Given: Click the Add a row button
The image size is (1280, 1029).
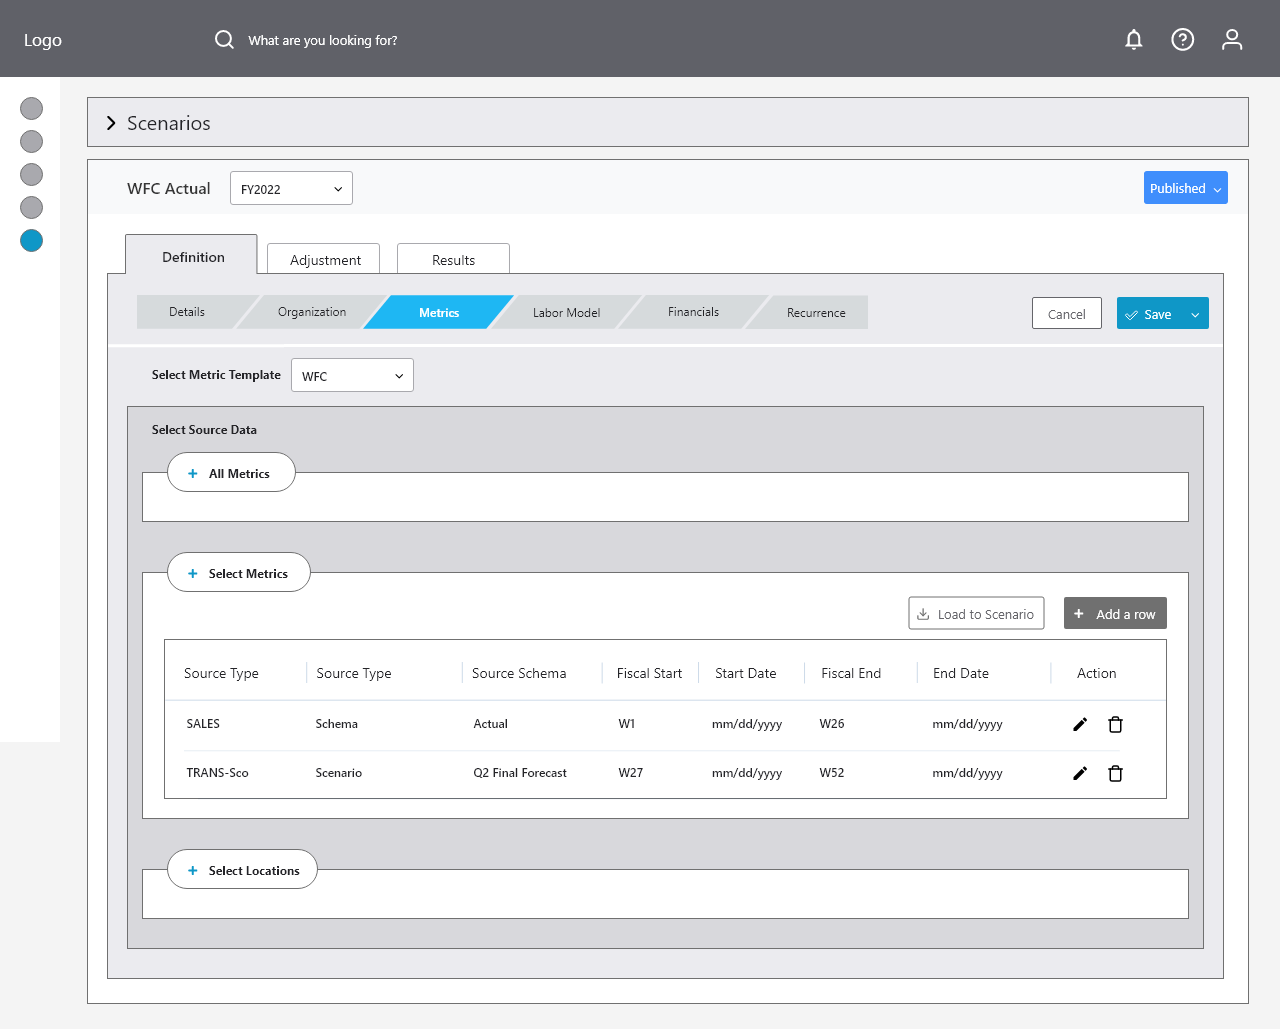Looking at the screenshot, I should pyautogui.click(x=1115, y=614).
